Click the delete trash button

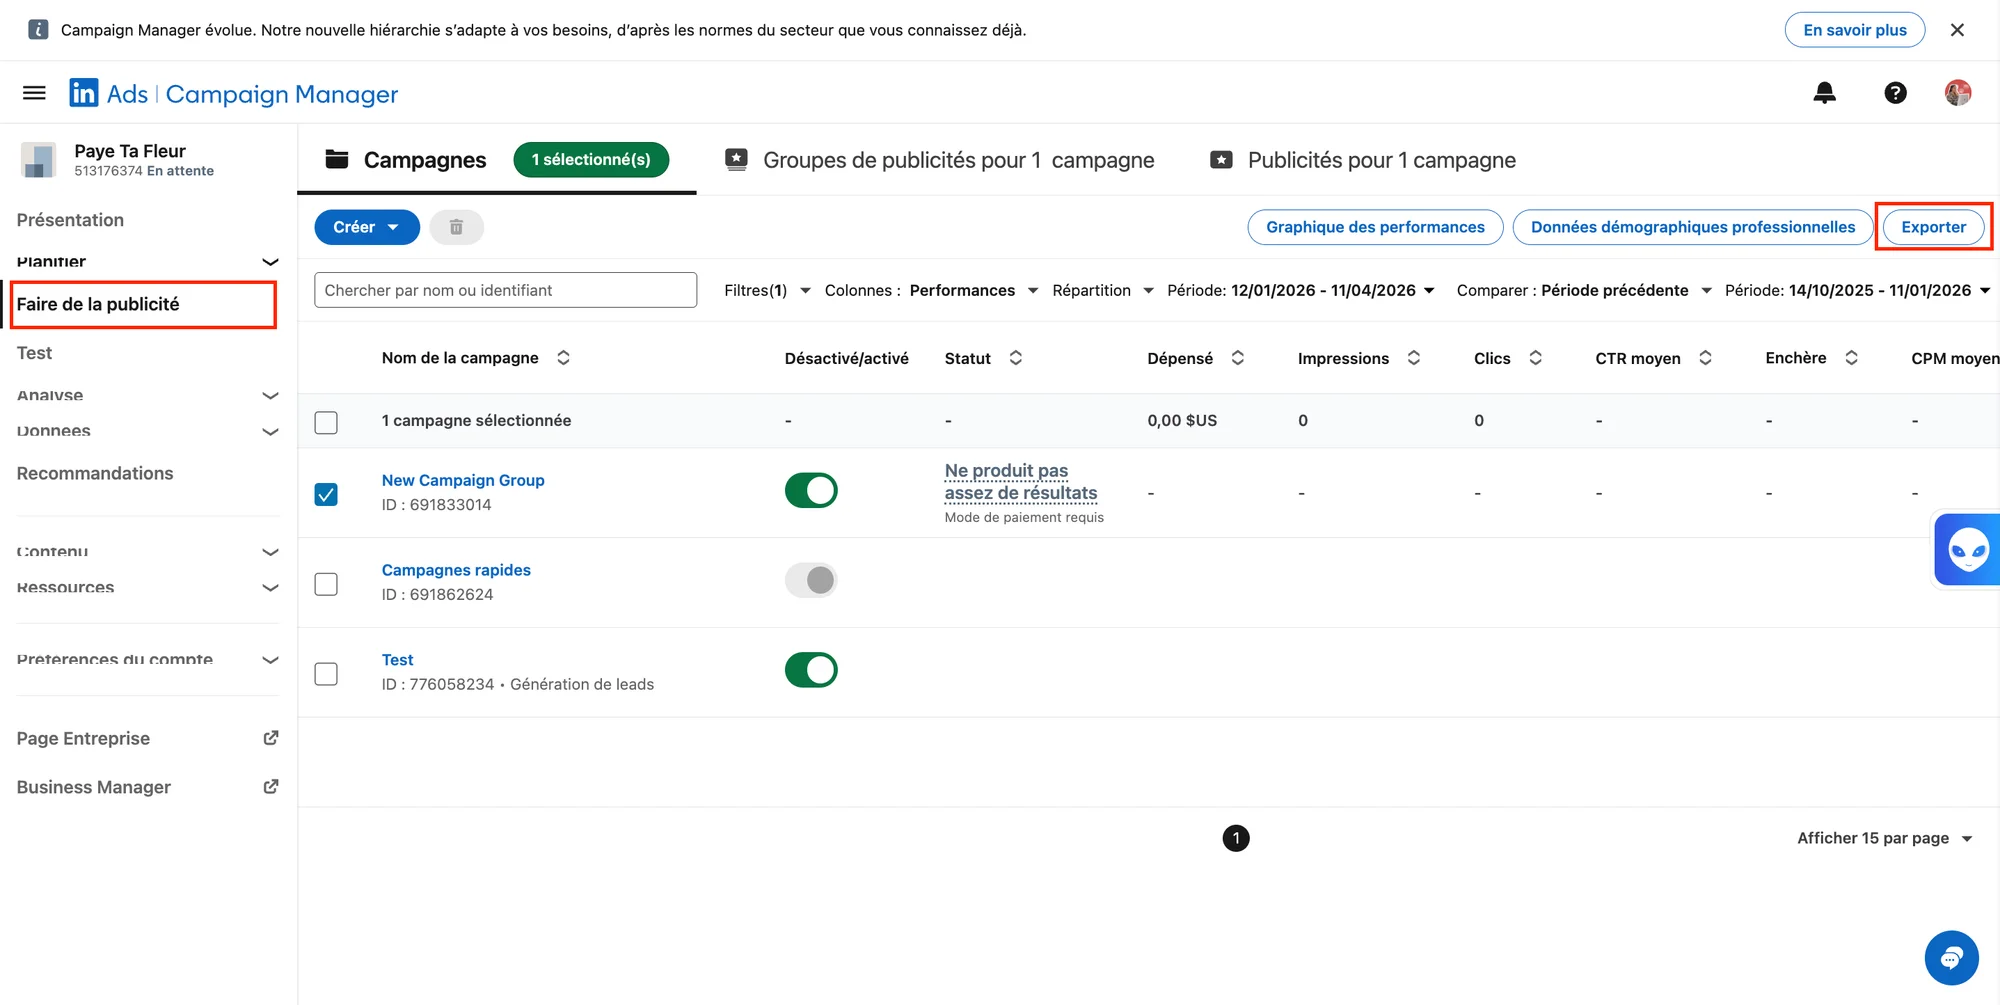point(456,227)
